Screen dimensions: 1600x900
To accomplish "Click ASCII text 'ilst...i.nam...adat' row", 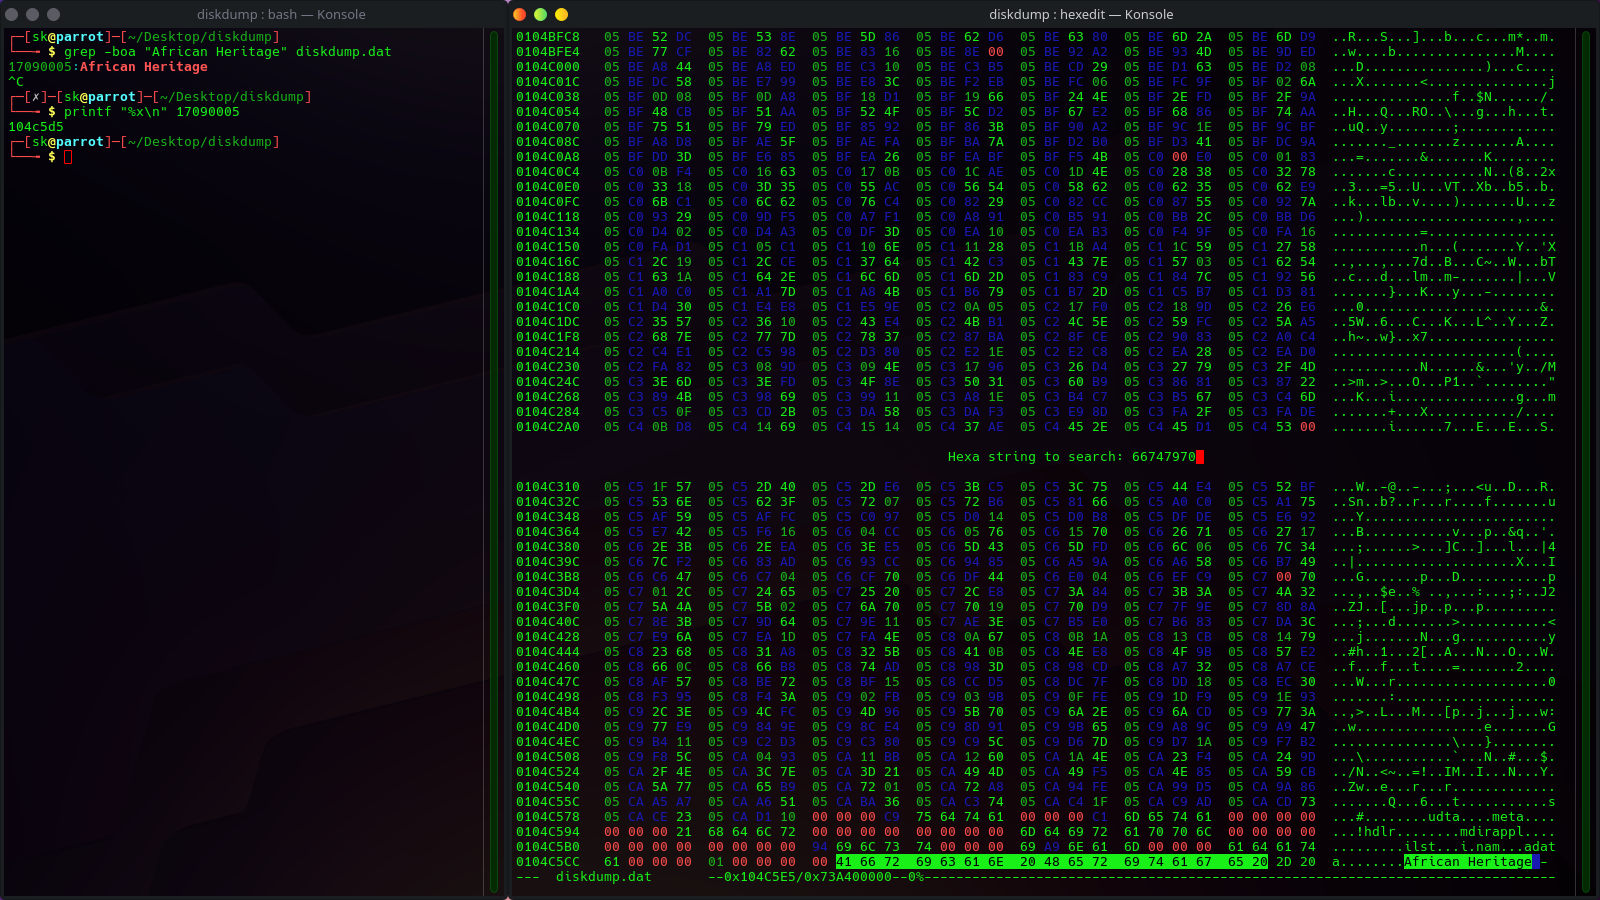I will [x=1479, y=847].
